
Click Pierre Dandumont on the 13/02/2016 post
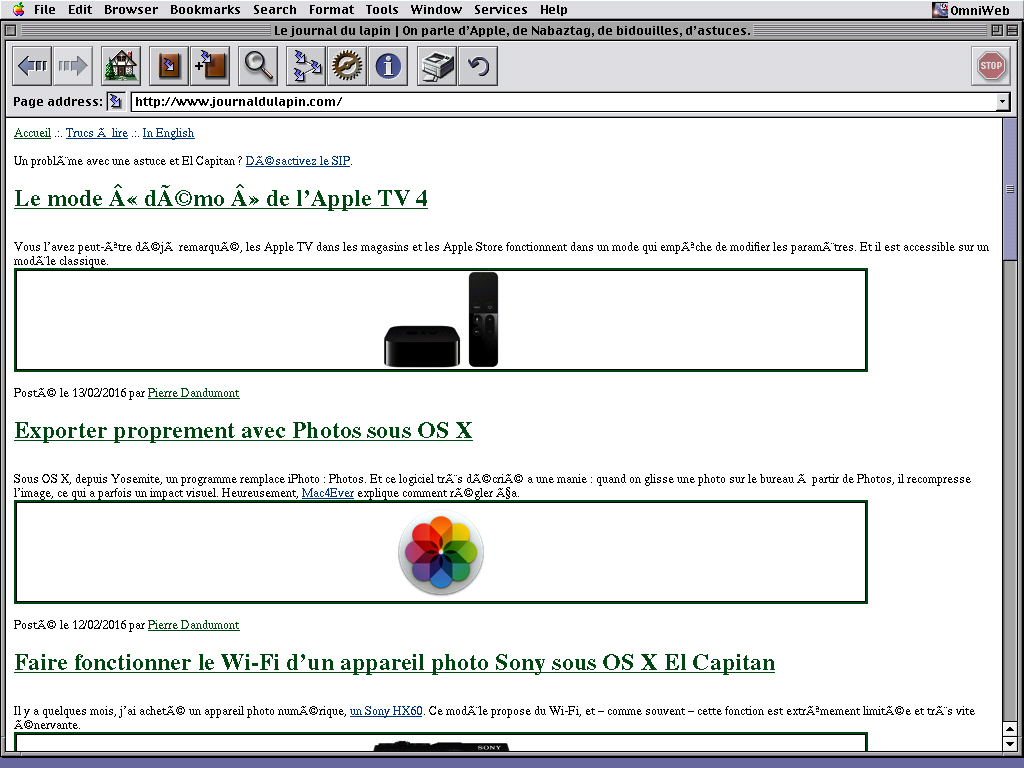pos(193,392)
